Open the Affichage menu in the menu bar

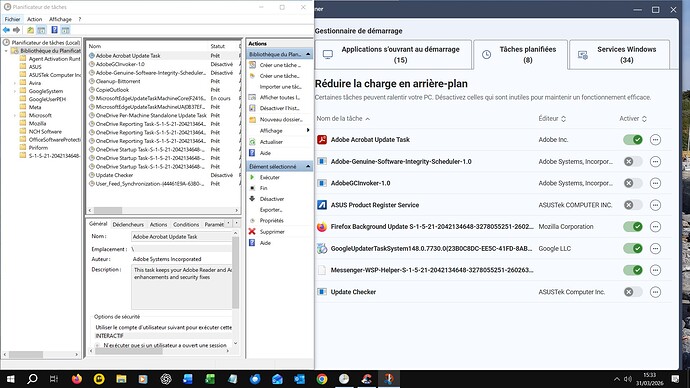[60, 19]
